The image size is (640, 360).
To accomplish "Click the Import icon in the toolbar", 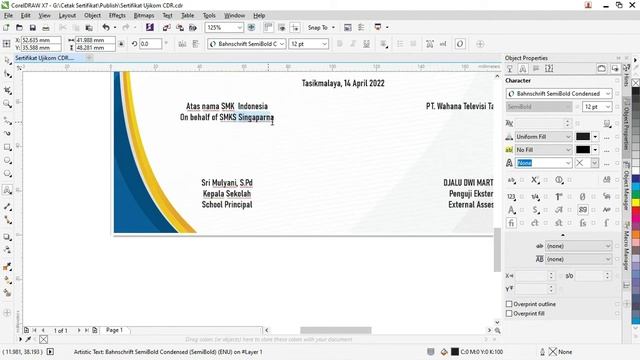I will coord(167,27).
